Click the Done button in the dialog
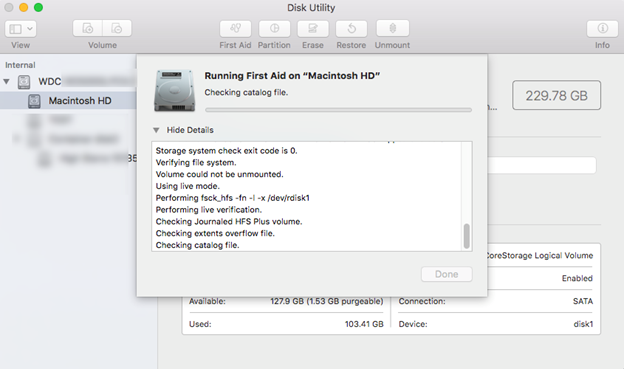624x369 pixels. click(447, 274)
